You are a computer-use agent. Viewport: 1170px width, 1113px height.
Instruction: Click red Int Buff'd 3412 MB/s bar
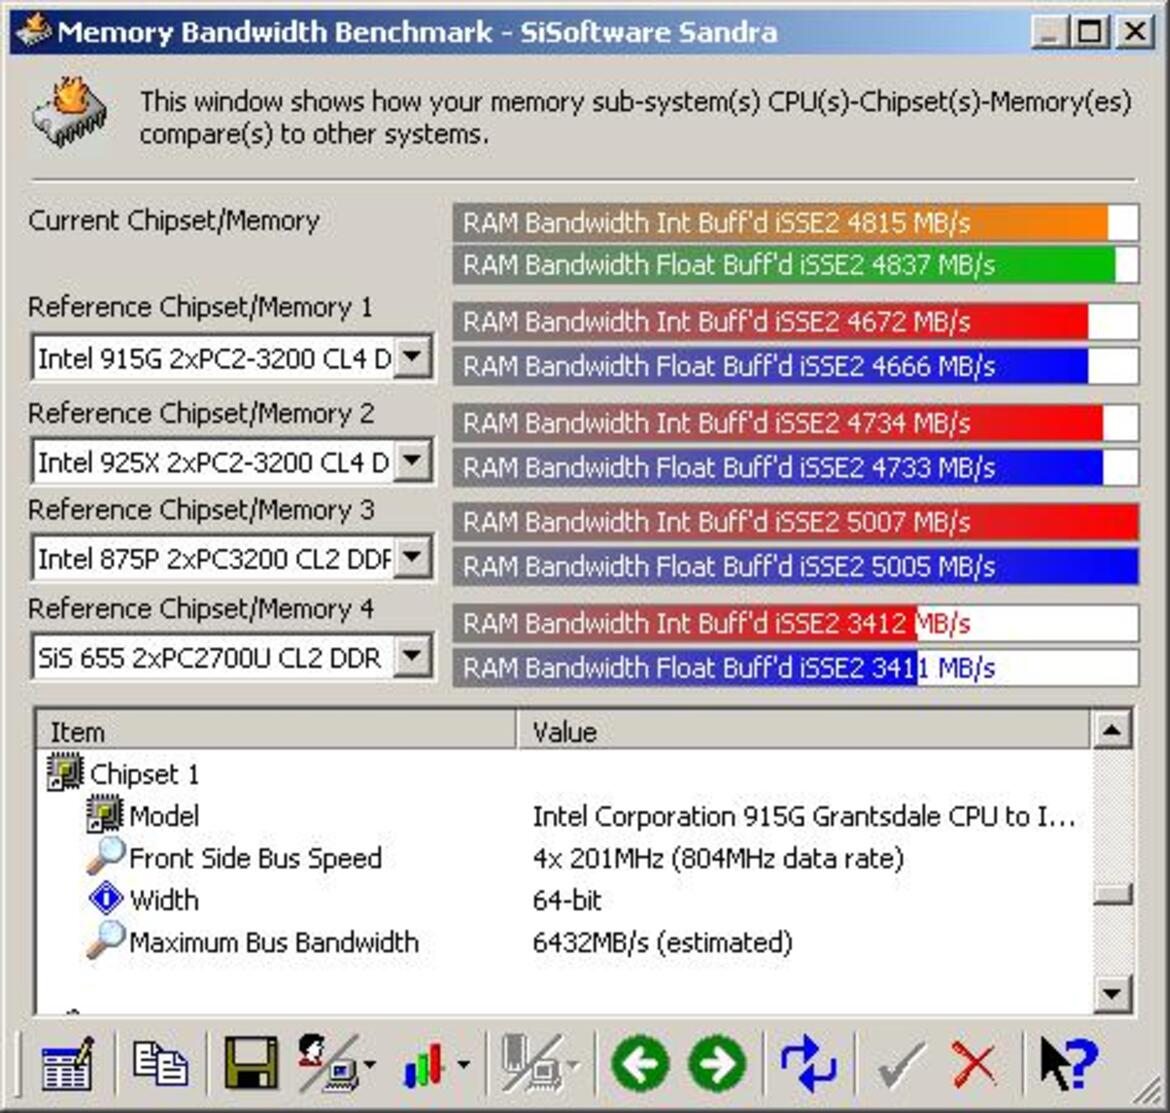pyautogui.click(x=795, y=623)
